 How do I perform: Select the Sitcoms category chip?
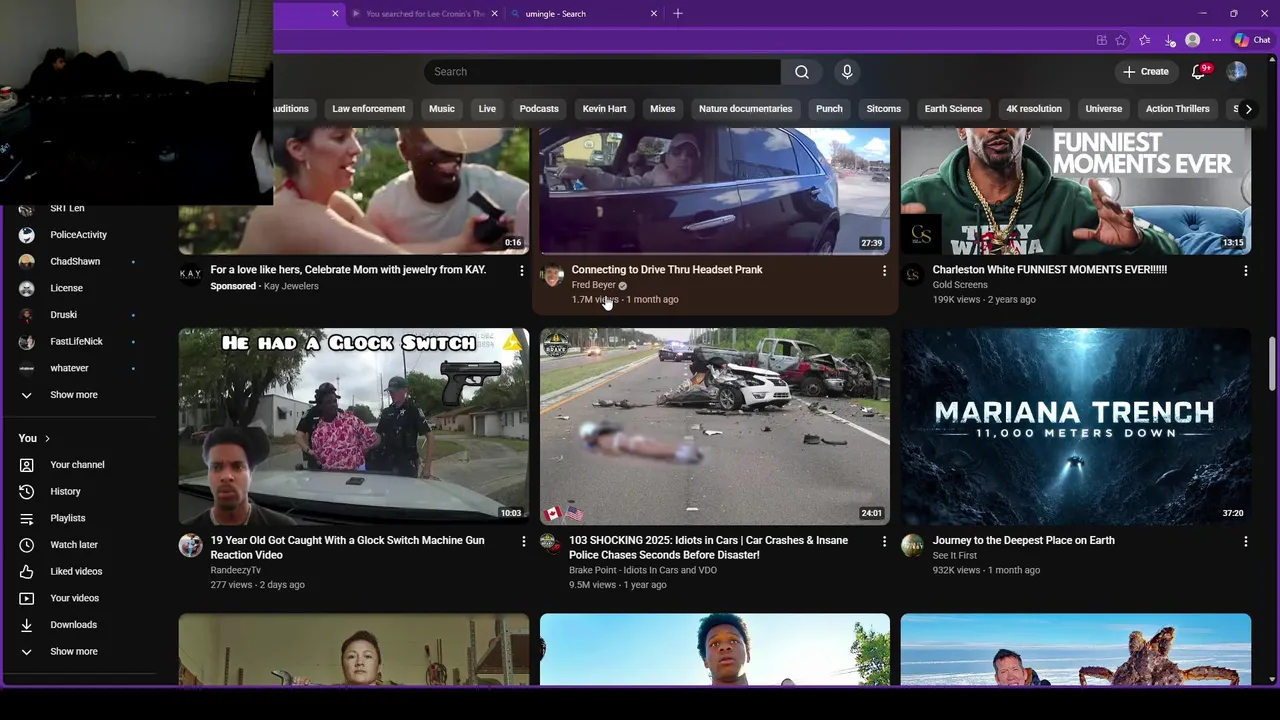[x=884, y=109]
